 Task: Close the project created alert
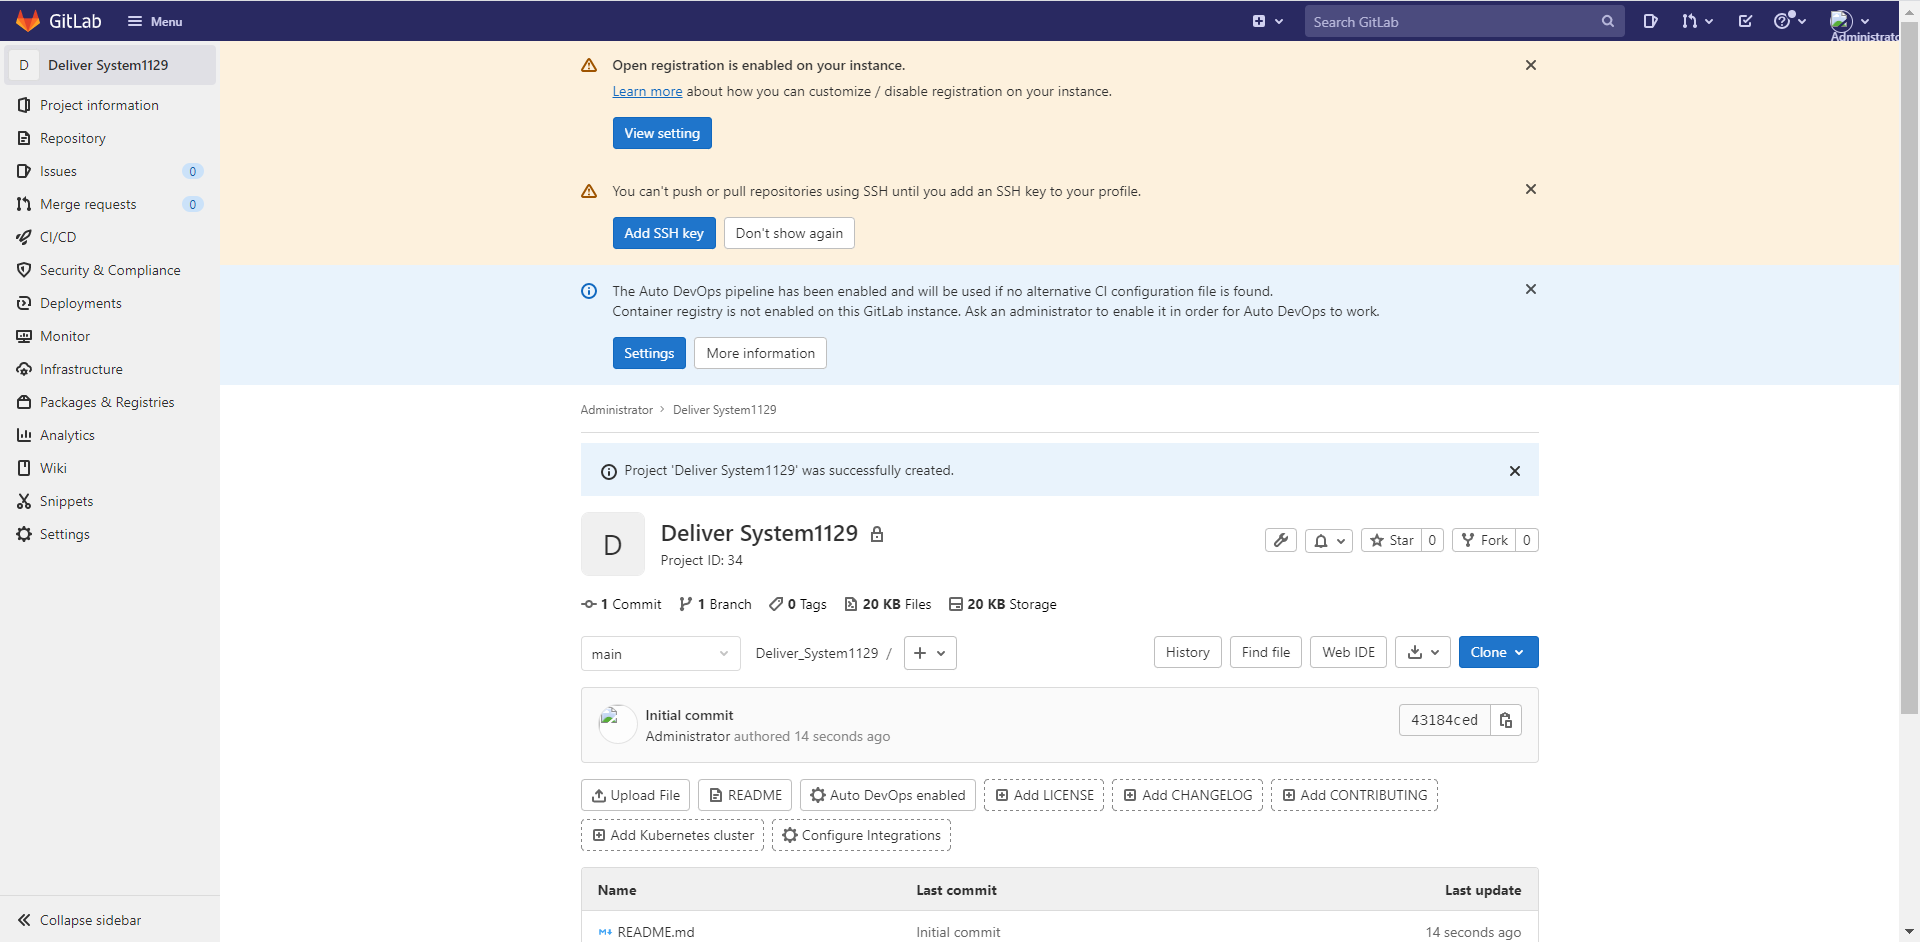pos(1514,471)
